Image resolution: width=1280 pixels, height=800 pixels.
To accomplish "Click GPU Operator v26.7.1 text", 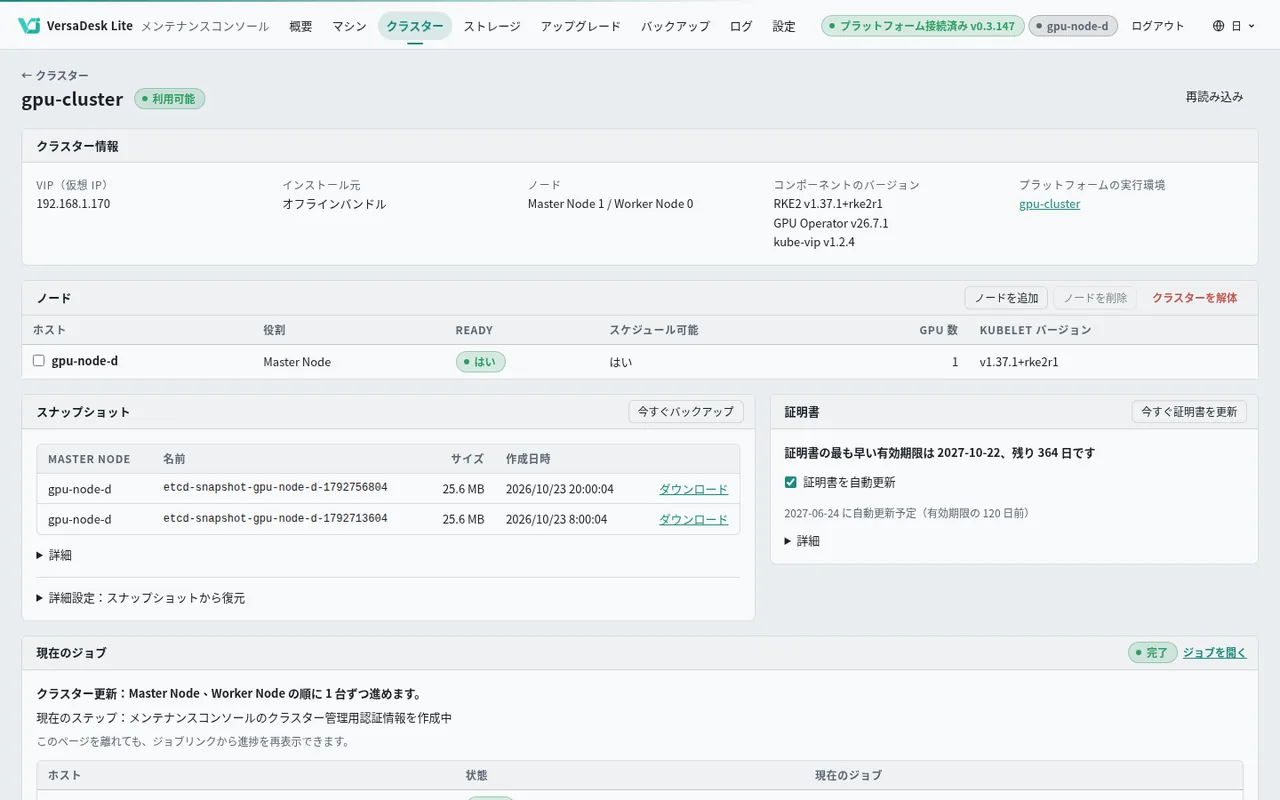I will [x=831, y=223].
